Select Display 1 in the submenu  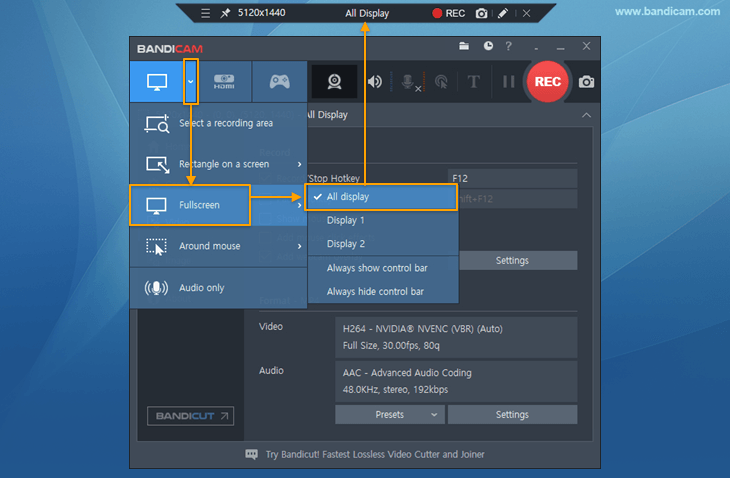(x=383, y=220)
